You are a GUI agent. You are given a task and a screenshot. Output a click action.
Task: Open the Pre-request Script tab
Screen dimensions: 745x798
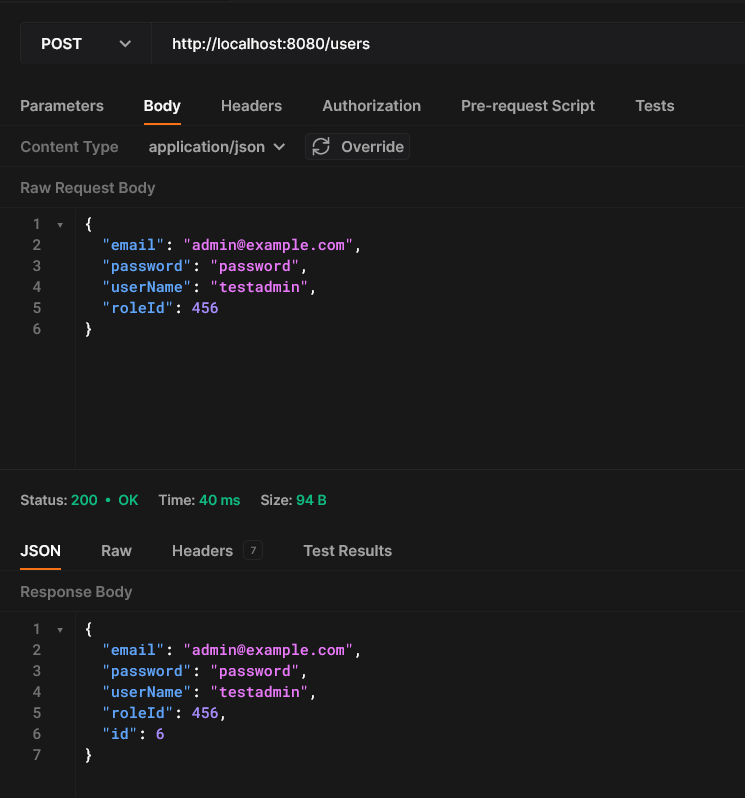(527, 106)
